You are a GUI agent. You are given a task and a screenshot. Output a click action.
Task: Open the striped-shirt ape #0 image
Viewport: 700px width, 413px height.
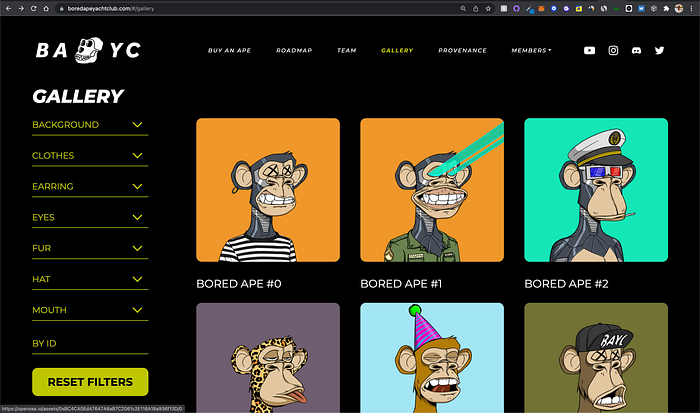[x=268, y=190]
